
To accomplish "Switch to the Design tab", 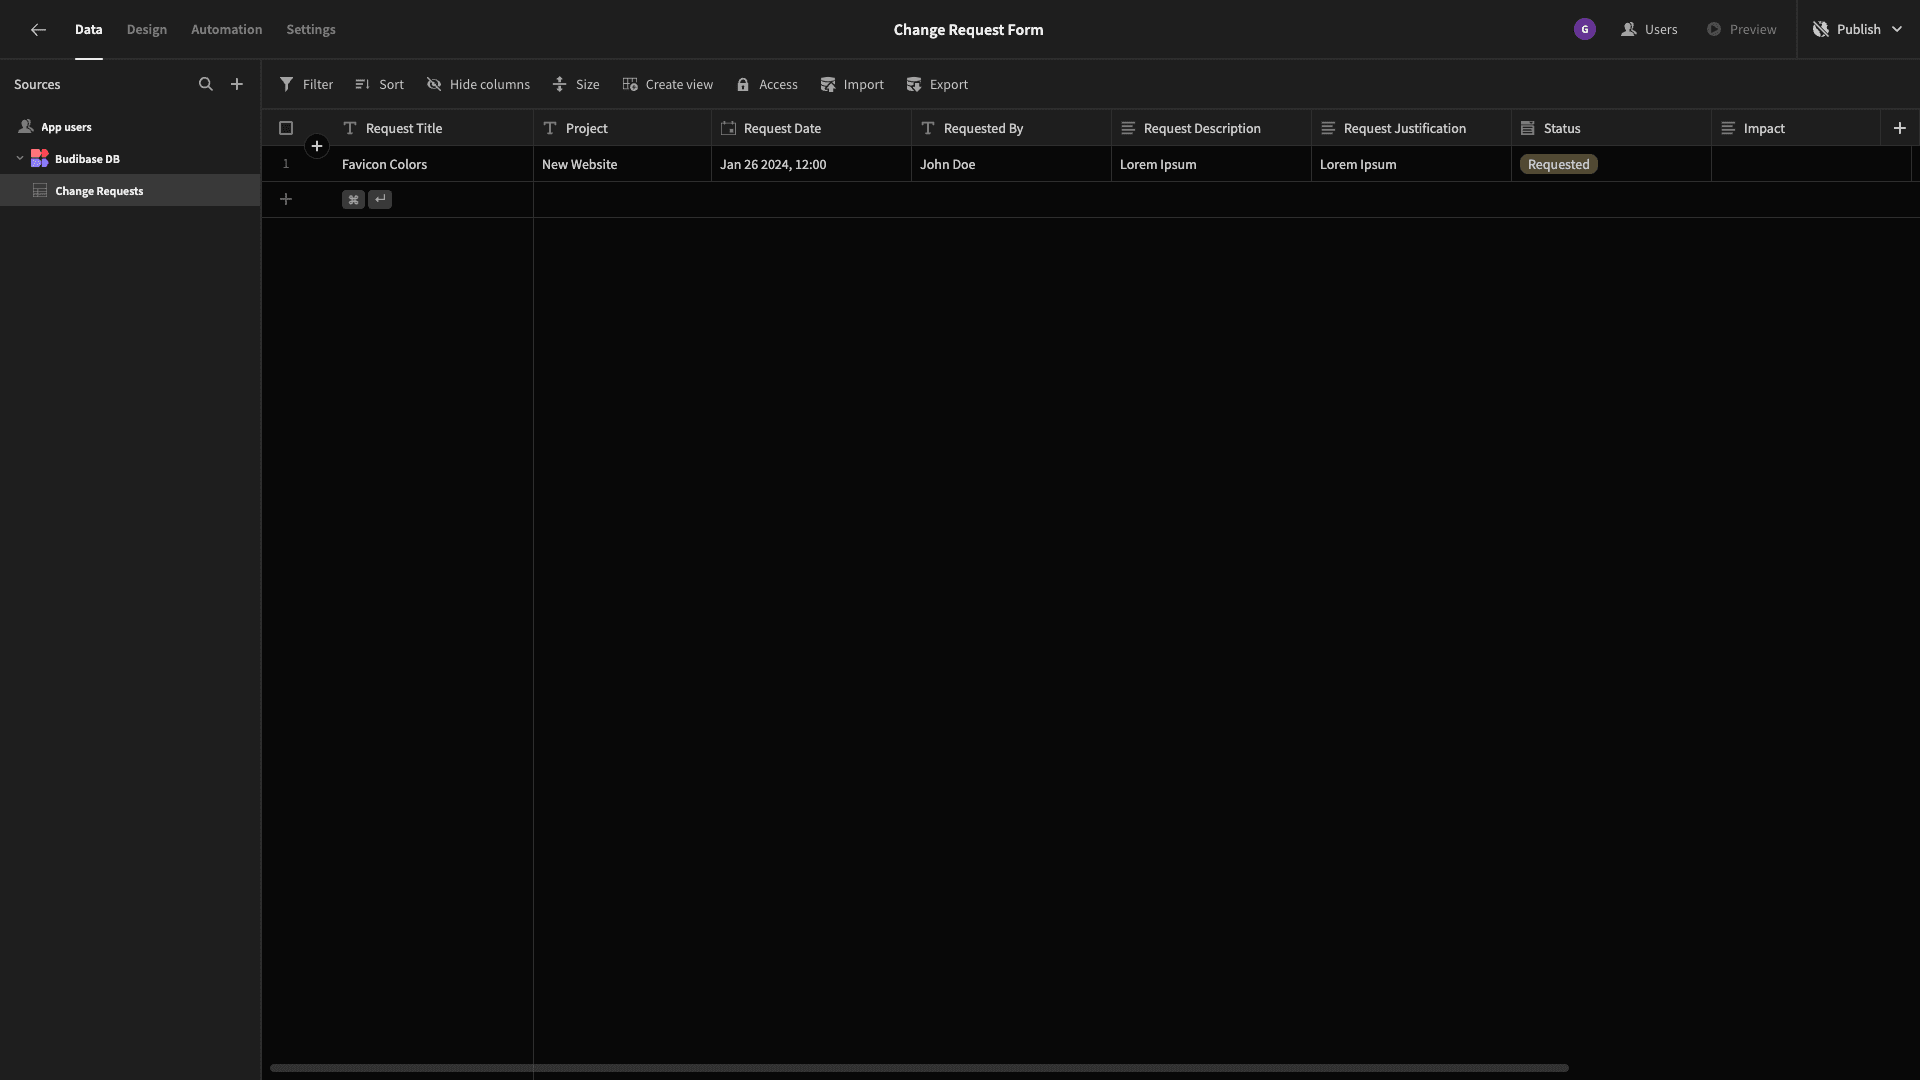I will 147,30.
